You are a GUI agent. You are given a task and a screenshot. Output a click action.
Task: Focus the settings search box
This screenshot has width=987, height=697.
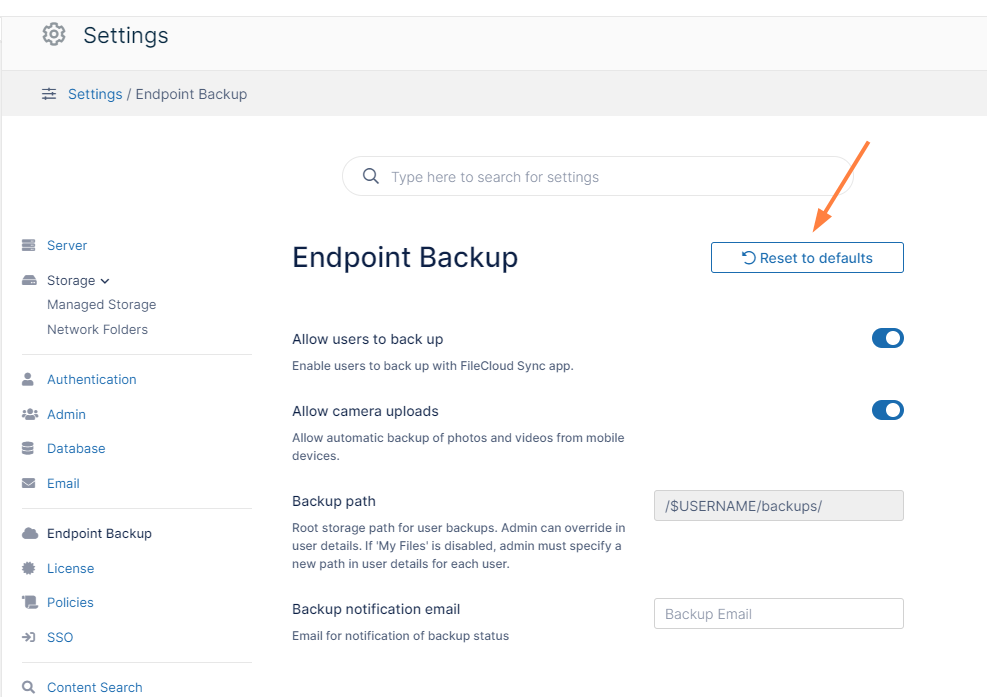coord(600,177)
